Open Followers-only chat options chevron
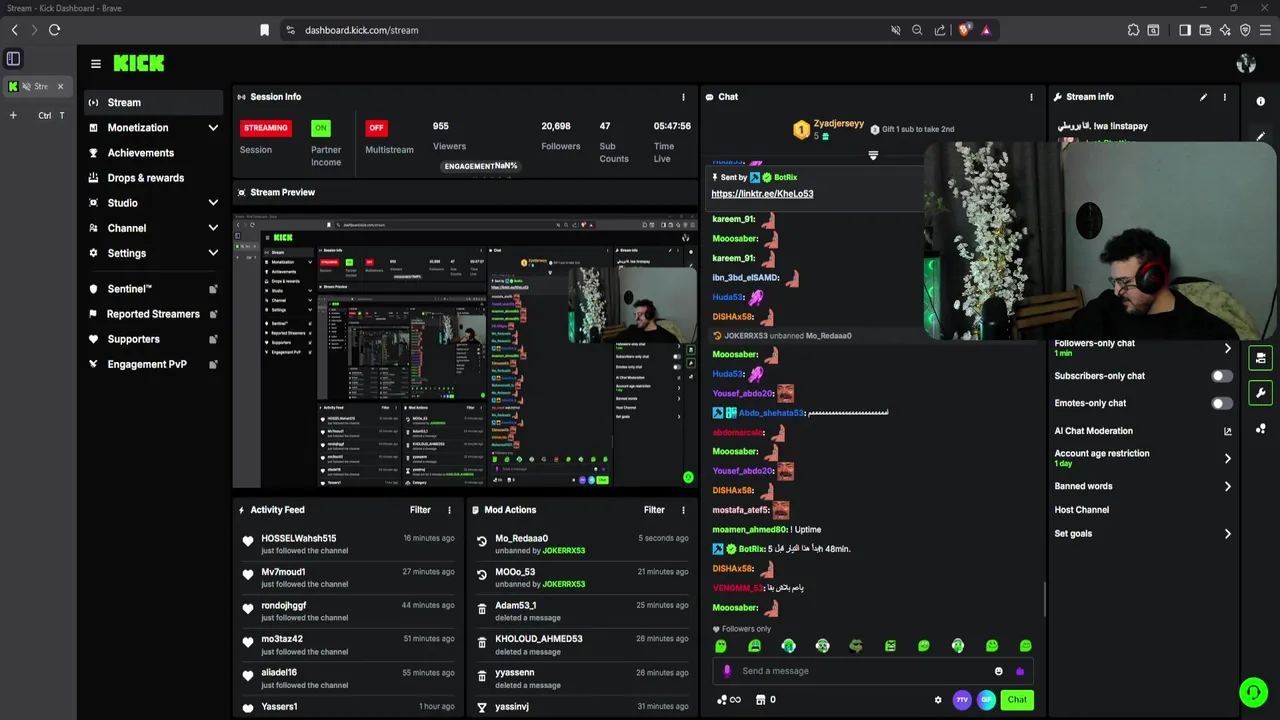This screenshot has width=1280, height=720. pos(1228,348)
